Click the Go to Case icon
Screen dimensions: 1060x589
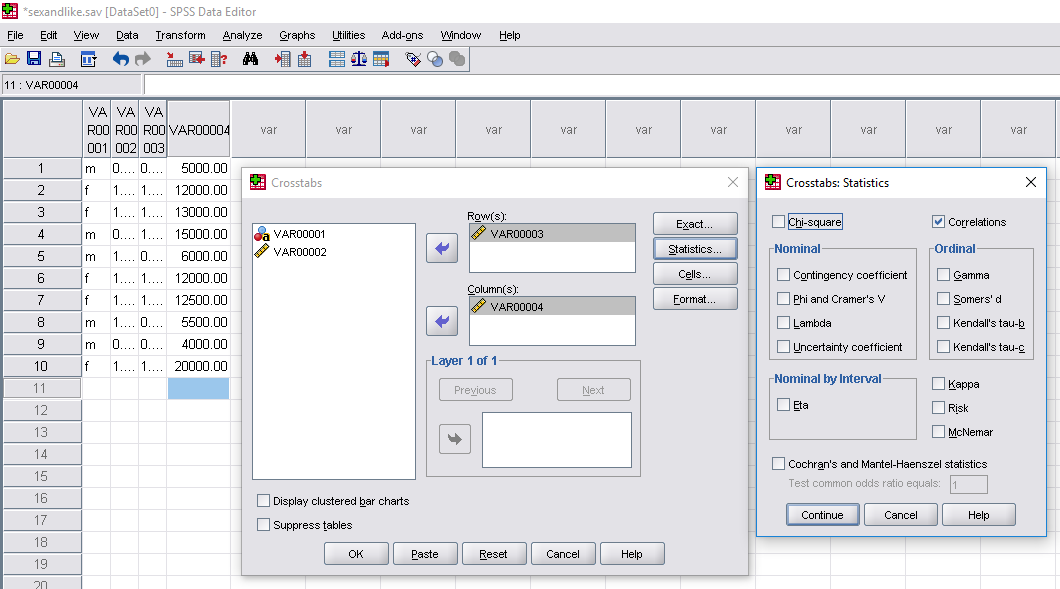point(175,60)
